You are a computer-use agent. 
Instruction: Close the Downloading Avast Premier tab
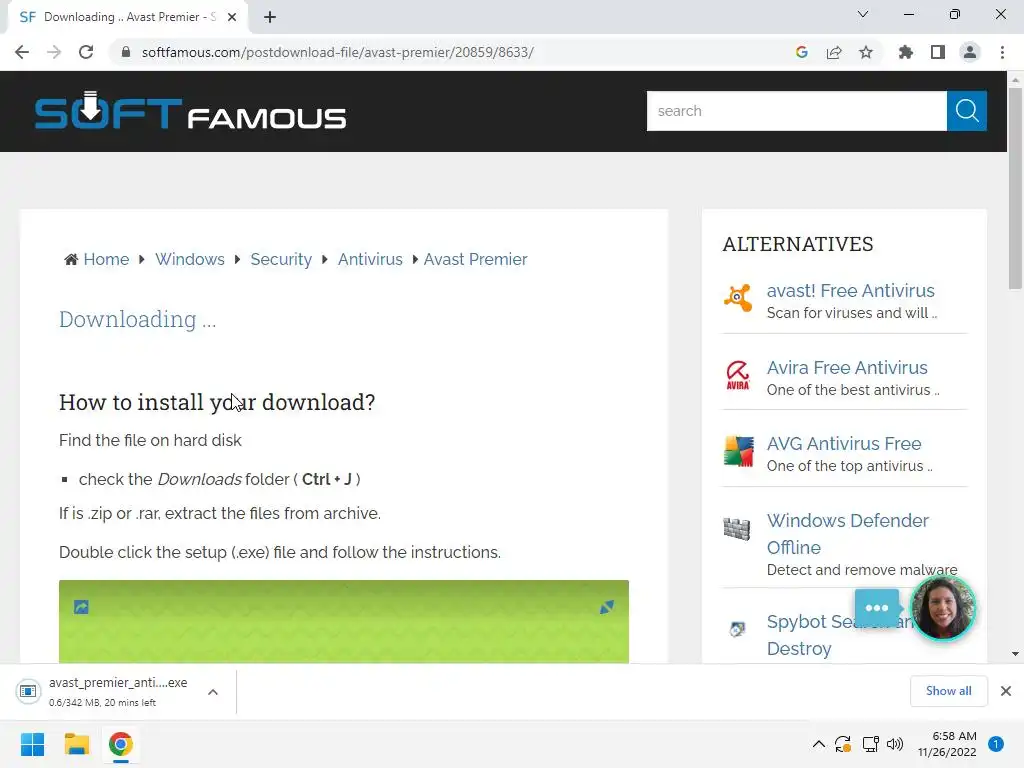pos(232,17)
